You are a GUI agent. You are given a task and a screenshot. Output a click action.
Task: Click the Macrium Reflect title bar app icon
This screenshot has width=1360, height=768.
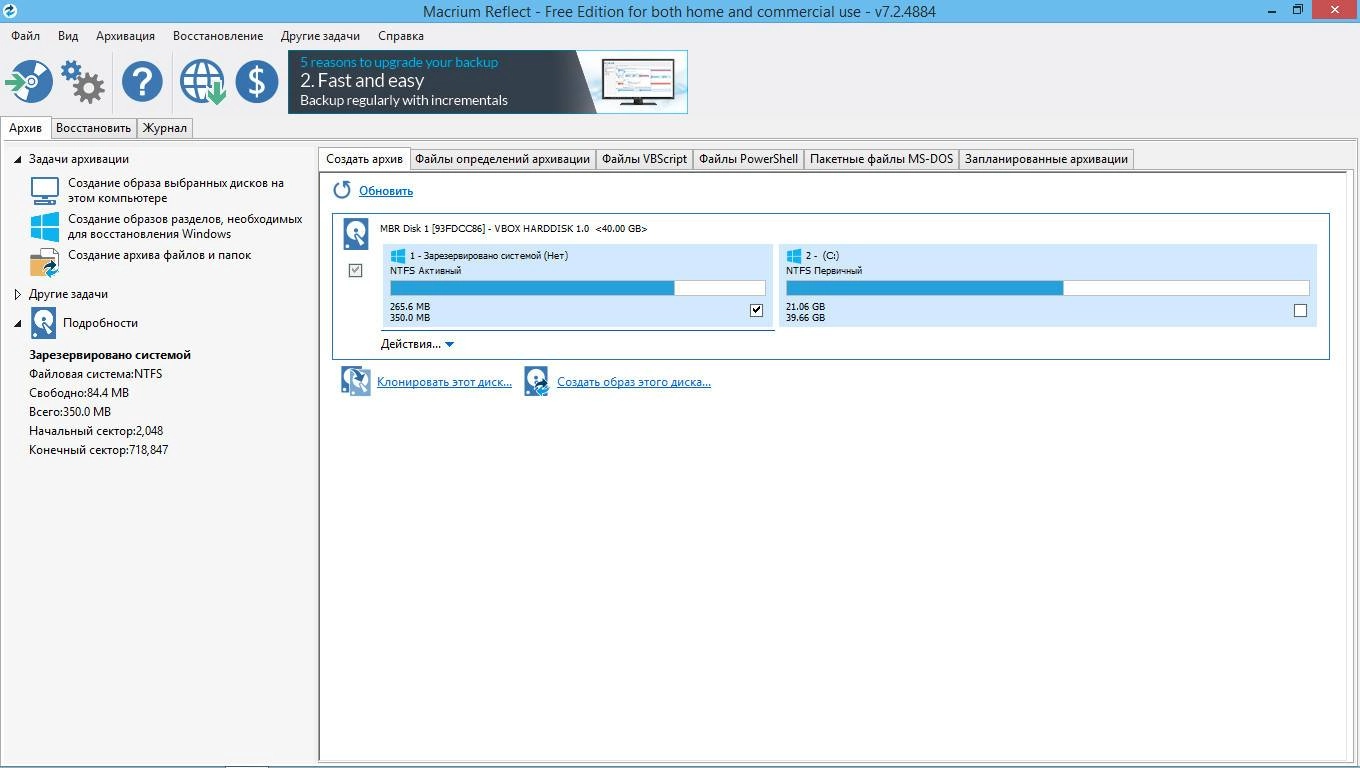click(x=10, y=11)
